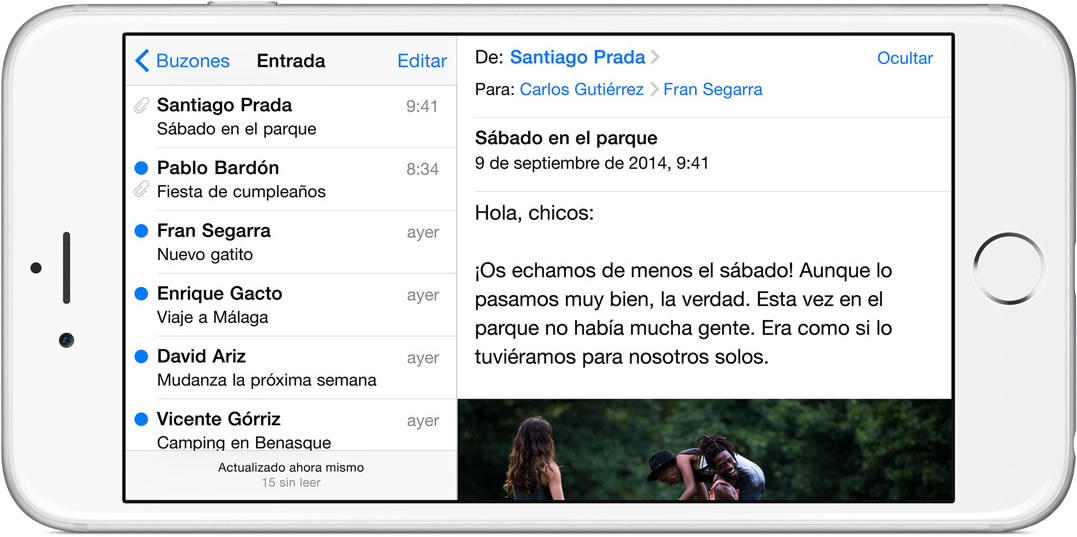Click the Entrada inbox title
Viewport: 1077px width, 537px height.
pyautogui.click(x=291, y=61)
